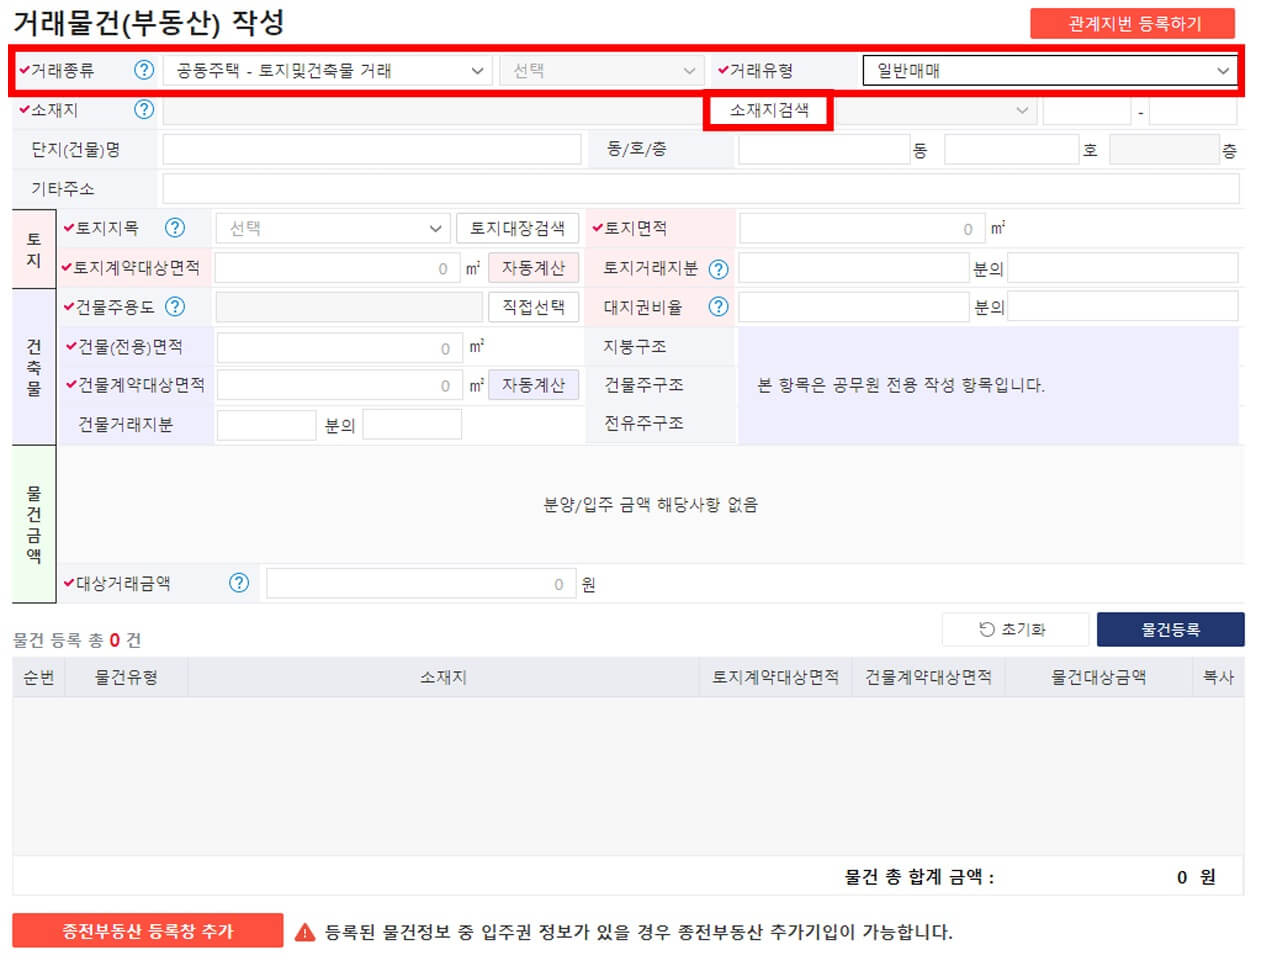1262x960 pixels.
Task: Click the 대상거래금액 amount input field
Action: [x=420, y=583]
